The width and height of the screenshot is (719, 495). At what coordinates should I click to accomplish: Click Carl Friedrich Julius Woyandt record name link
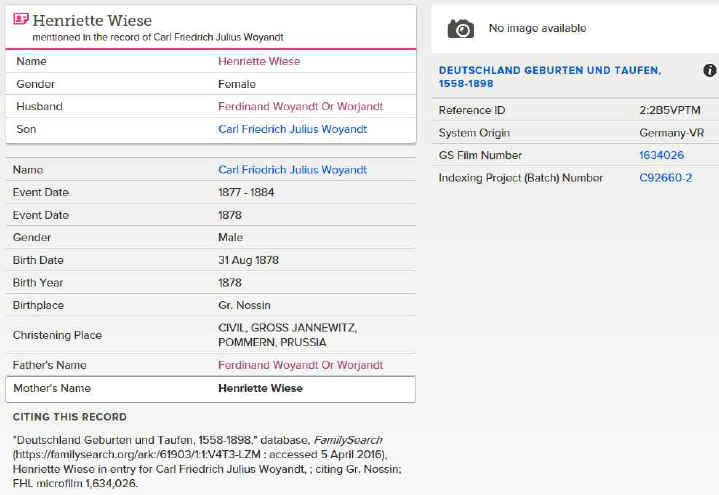click(x=293, y=170)
